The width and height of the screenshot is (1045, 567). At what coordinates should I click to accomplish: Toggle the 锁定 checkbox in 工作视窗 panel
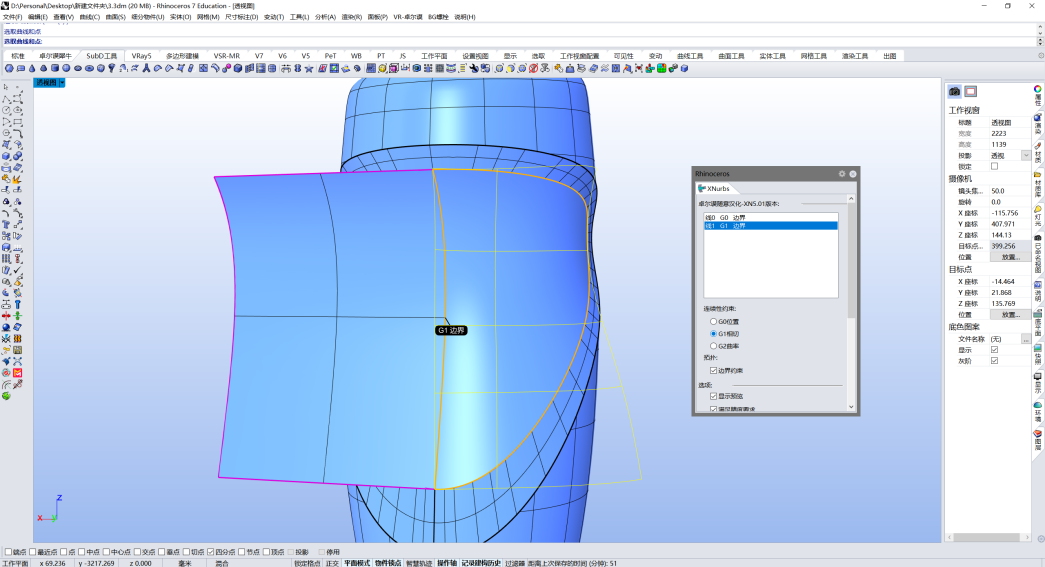(x=994, y=166)
